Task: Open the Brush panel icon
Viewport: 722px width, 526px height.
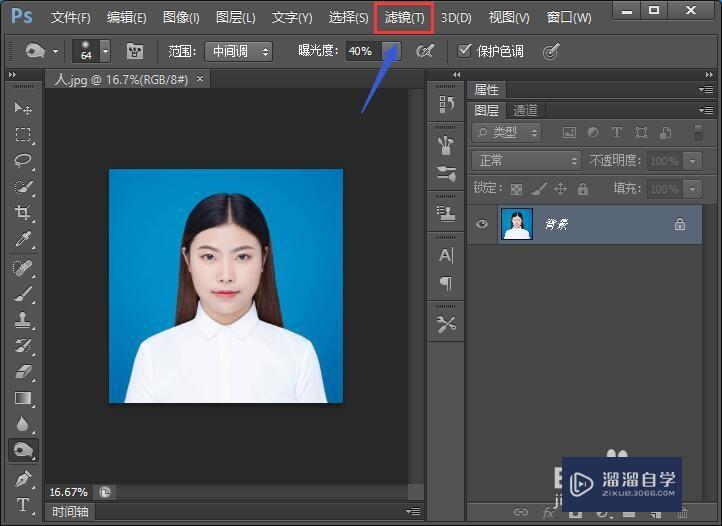Action: pyautogui.click(x=446, y=146)
